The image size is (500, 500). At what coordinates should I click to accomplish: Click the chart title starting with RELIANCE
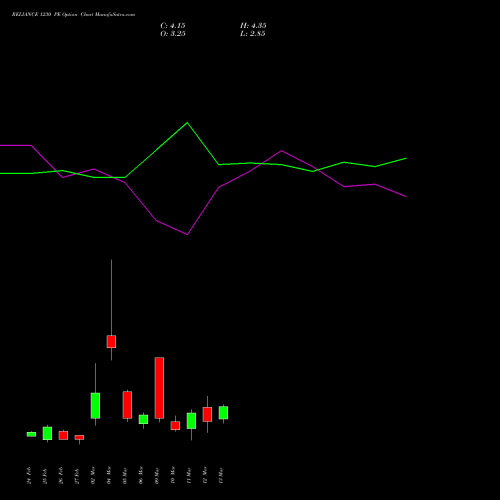click(73, 15)
